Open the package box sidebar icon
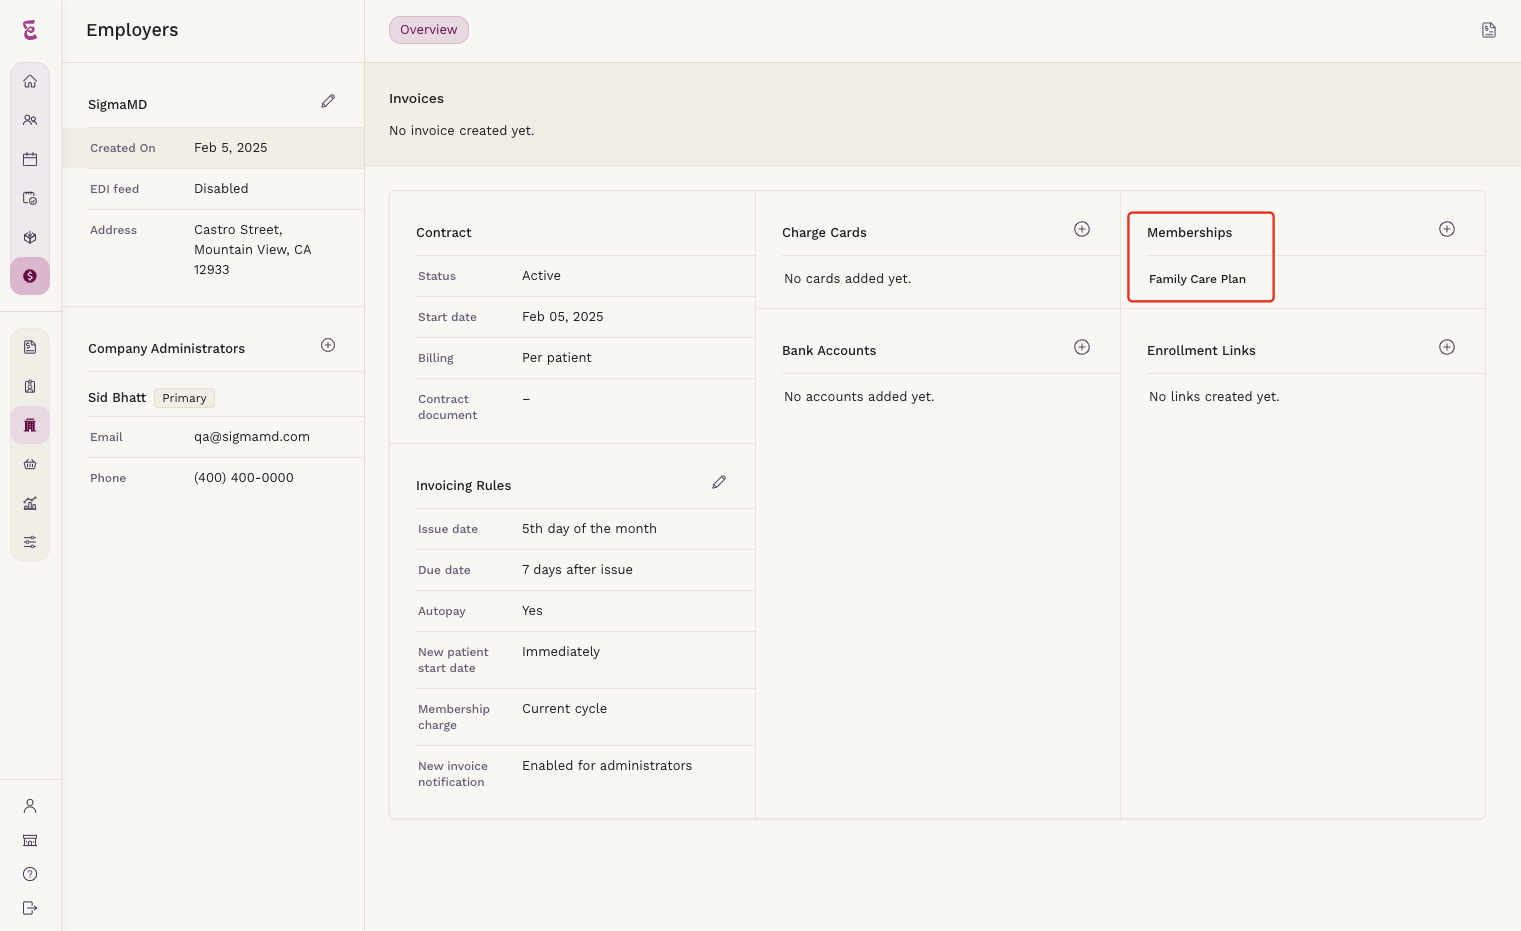This screenshot has width=1521, height=931. click(30, 237)
